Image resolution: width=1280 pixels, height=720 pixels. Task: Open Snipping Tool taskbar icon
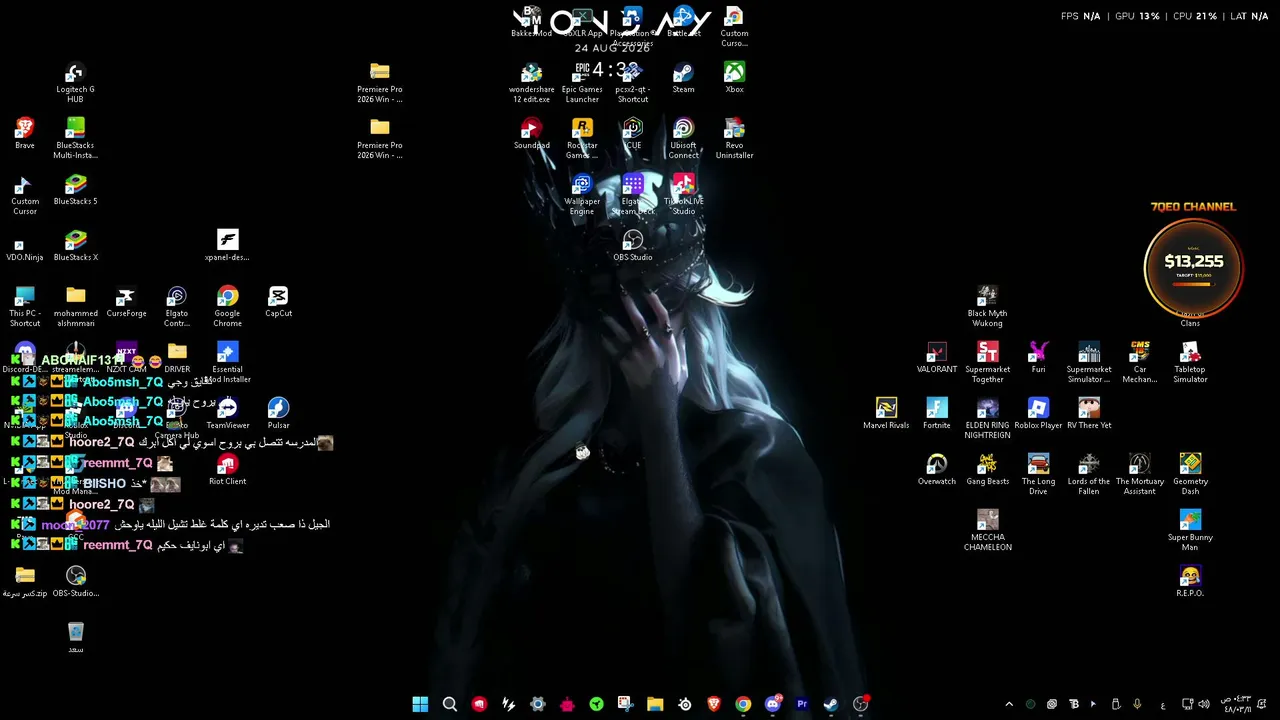pyautogui.click(x=625, y=704)
